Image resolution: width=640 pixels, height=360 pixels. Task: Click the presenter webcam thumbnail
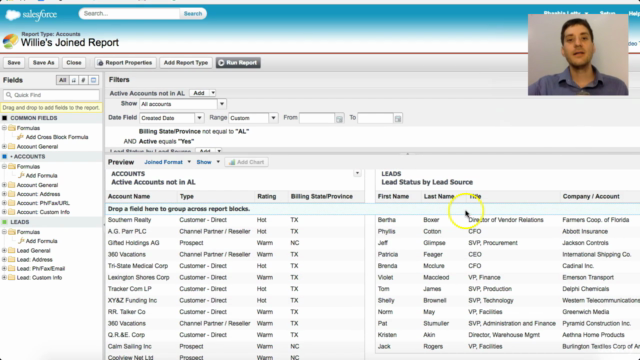pos(578,55)
